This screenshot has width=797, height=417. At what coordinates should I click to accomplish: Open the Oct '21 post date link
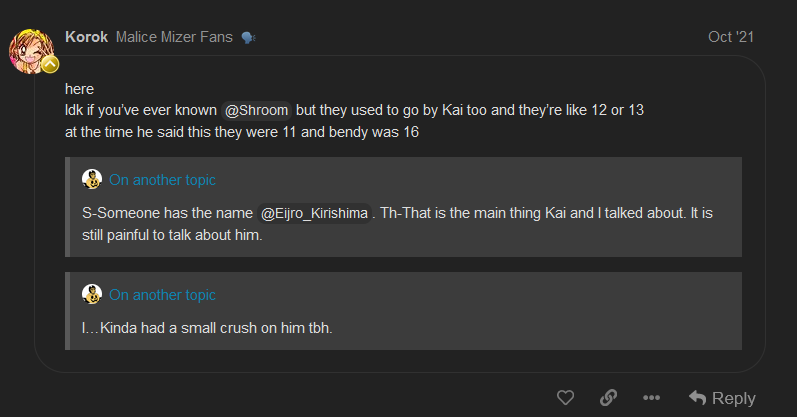point(731,37)
